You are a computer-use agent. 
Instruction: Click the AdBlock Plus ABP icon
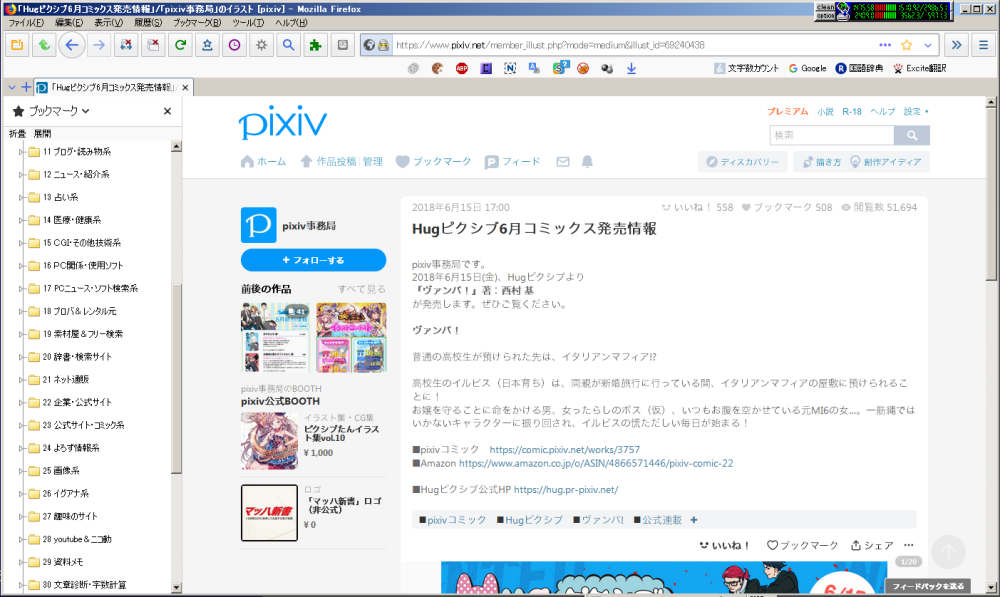(462, 68)
